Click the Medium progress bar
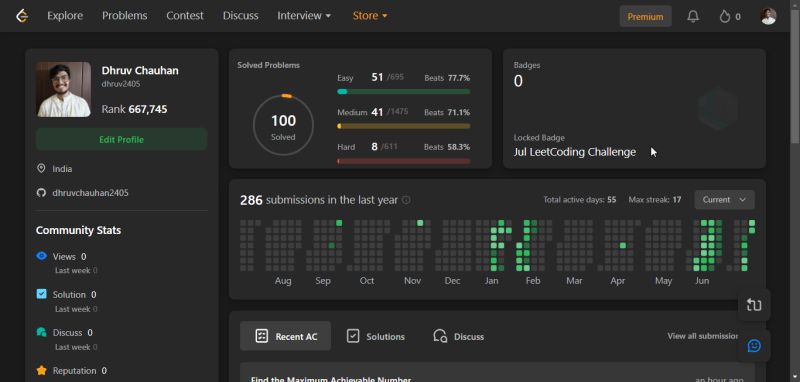 pos(404,126)
